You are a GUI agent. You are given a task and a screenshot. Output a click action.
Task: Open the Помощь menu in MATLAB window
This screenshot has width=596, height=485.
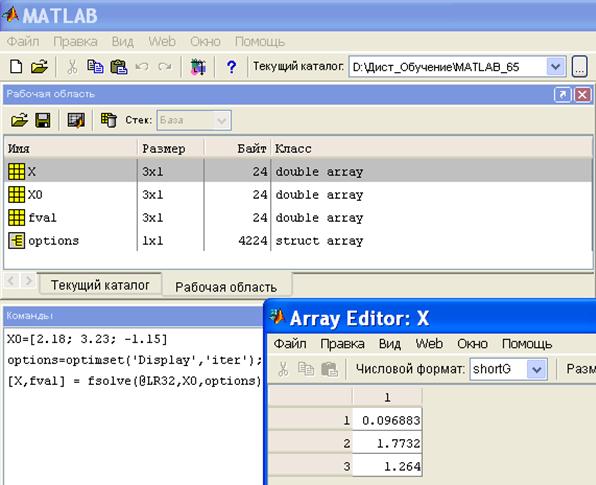point(260,41)
